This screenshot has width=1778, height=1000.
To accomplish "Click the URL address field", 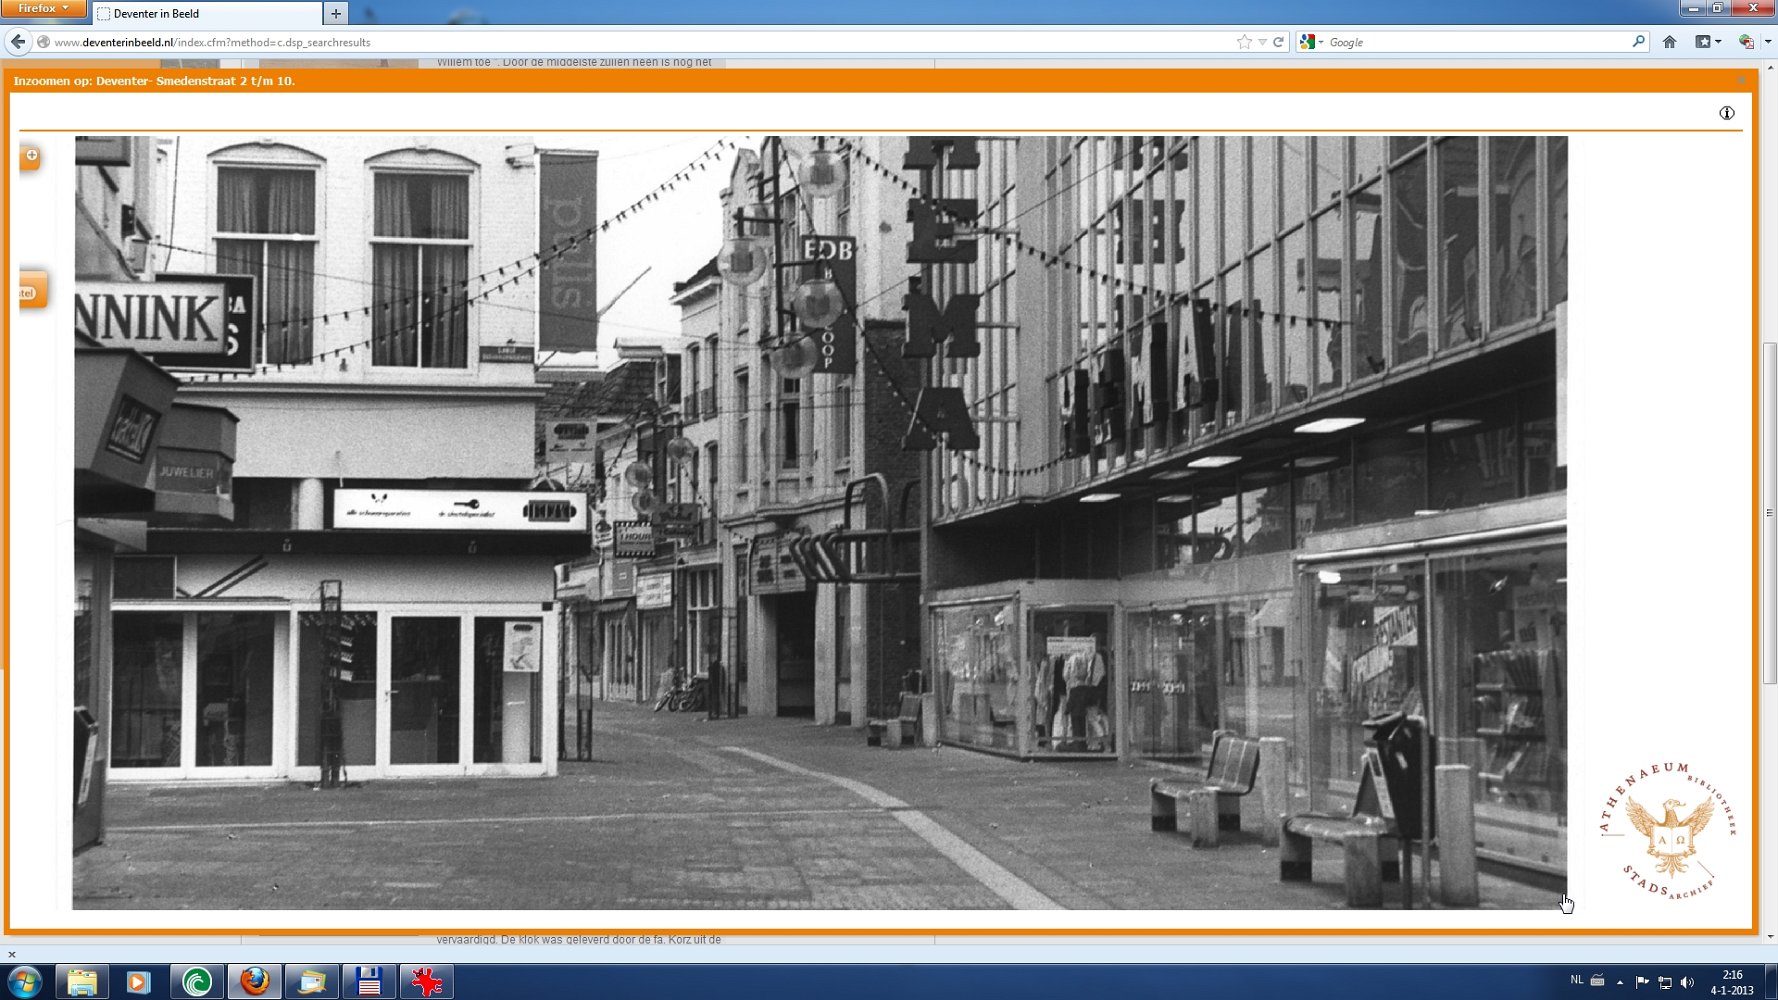I will tap(640, 42).
